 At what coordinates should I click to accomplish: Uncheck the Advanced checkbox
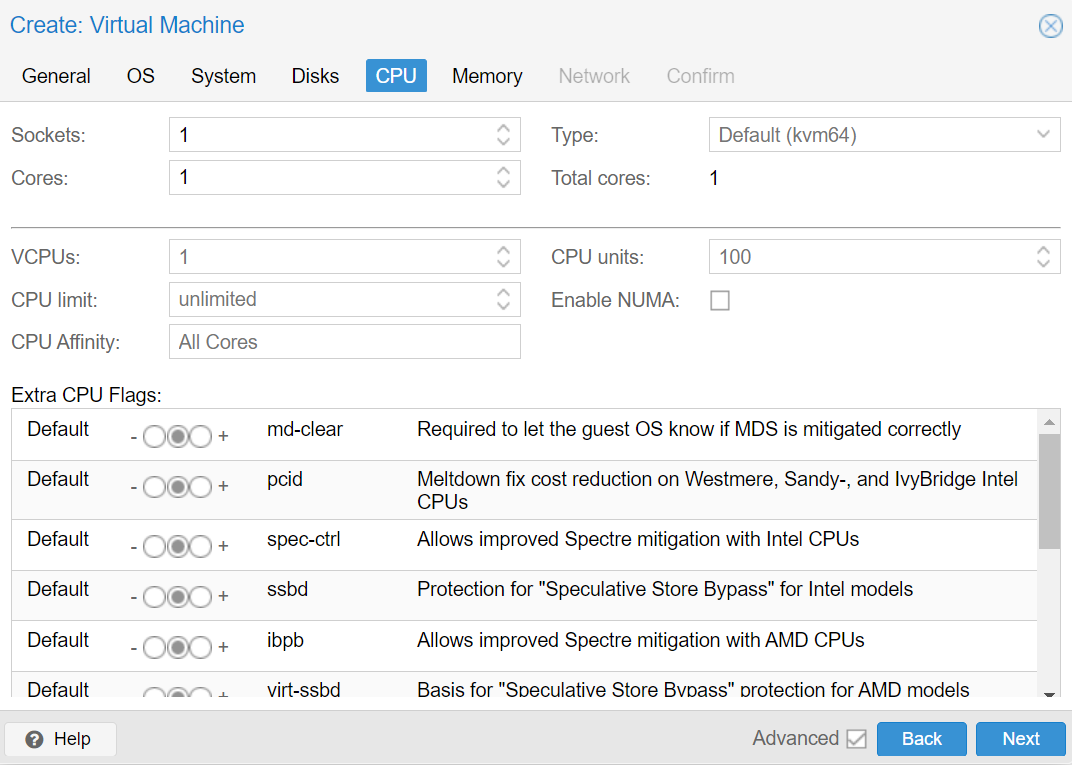click(x=856, y=739)
